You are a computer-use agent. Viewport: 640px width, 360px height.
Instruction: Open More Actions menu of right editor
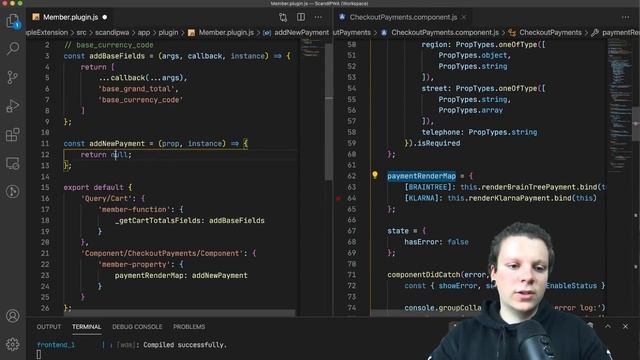coord(625,17)
